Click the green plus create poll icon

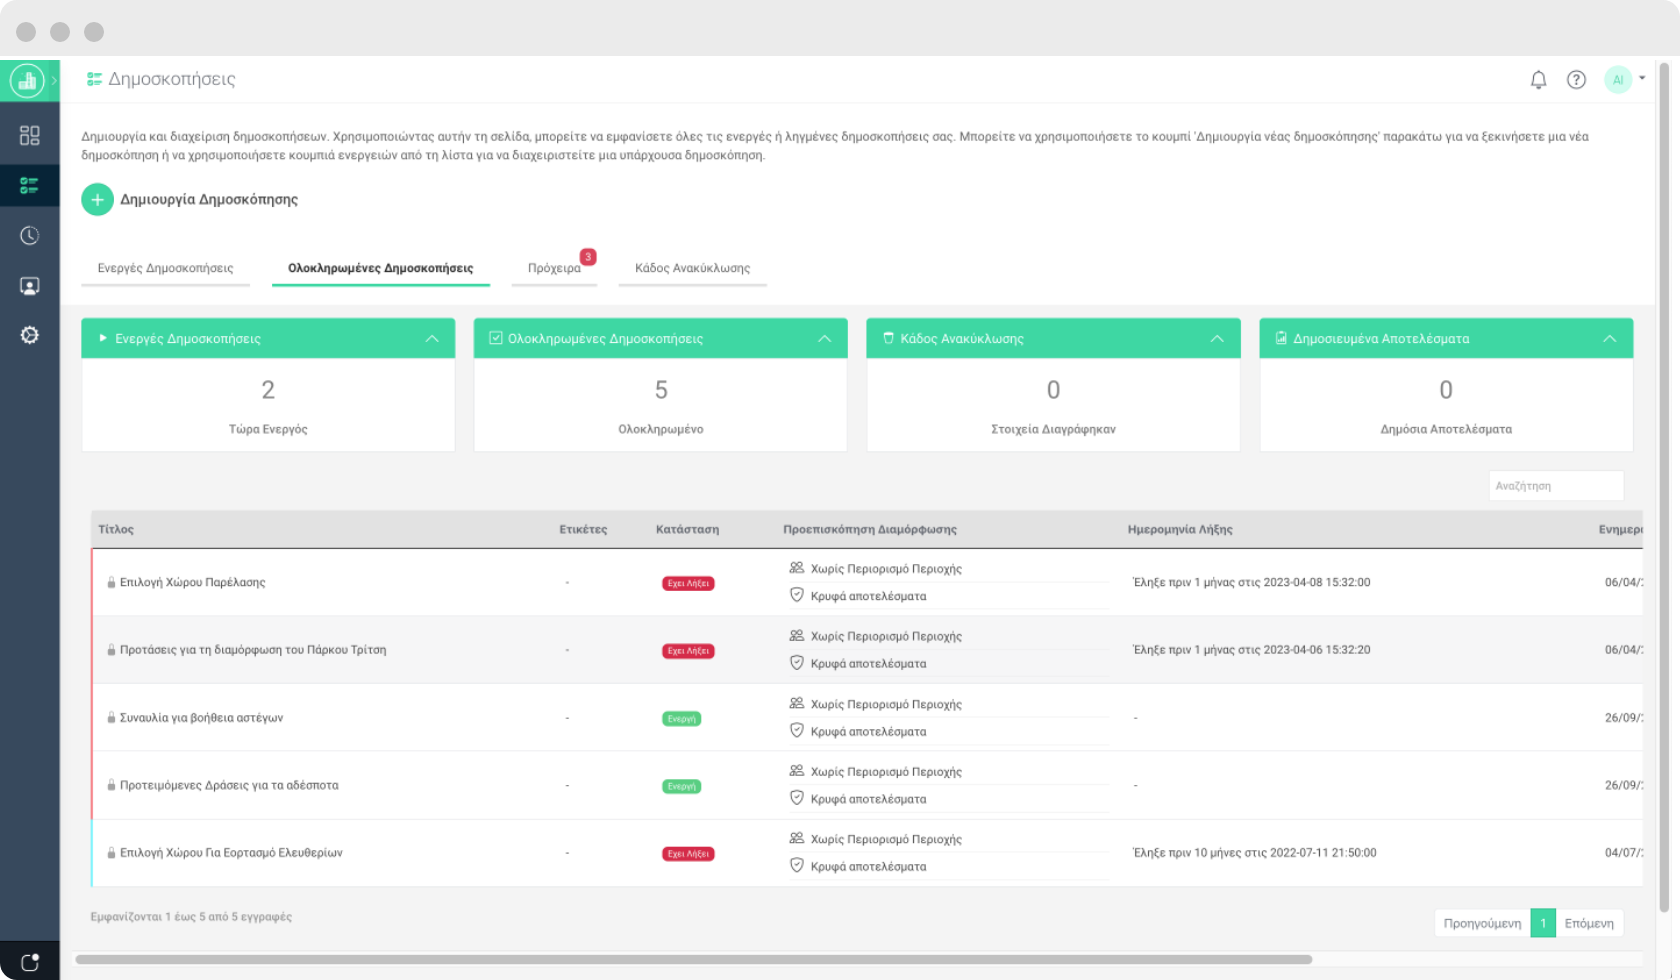click(97, 200)
